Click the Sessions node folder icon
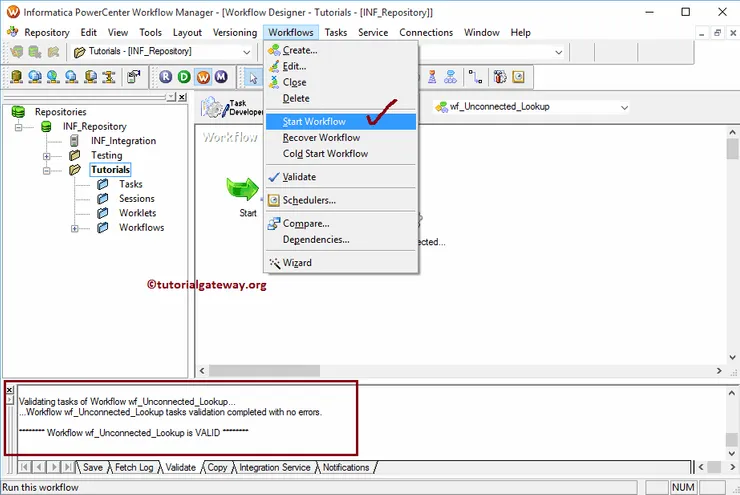 pyautogui.click(x=102, y=199)
